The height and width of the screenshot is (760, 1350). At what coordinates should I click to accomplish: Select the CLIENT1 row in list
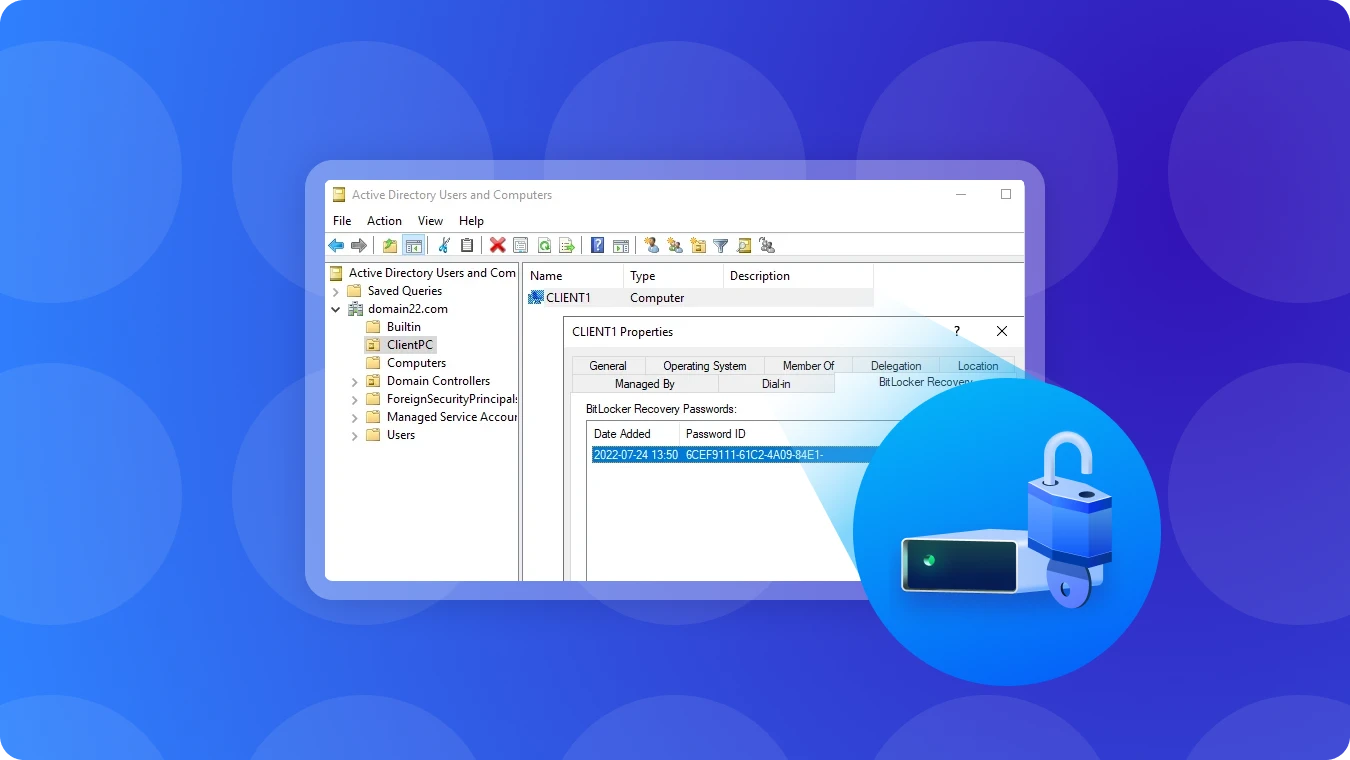(x=699, y=298)
